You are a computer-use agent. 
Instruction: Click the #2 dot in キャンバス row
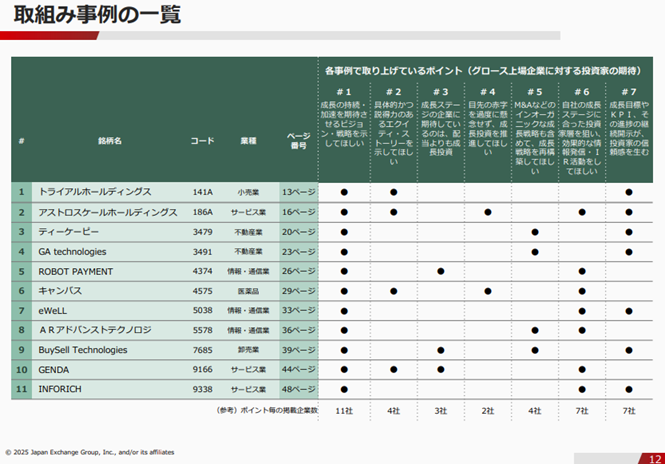click(x=393, y=291)
